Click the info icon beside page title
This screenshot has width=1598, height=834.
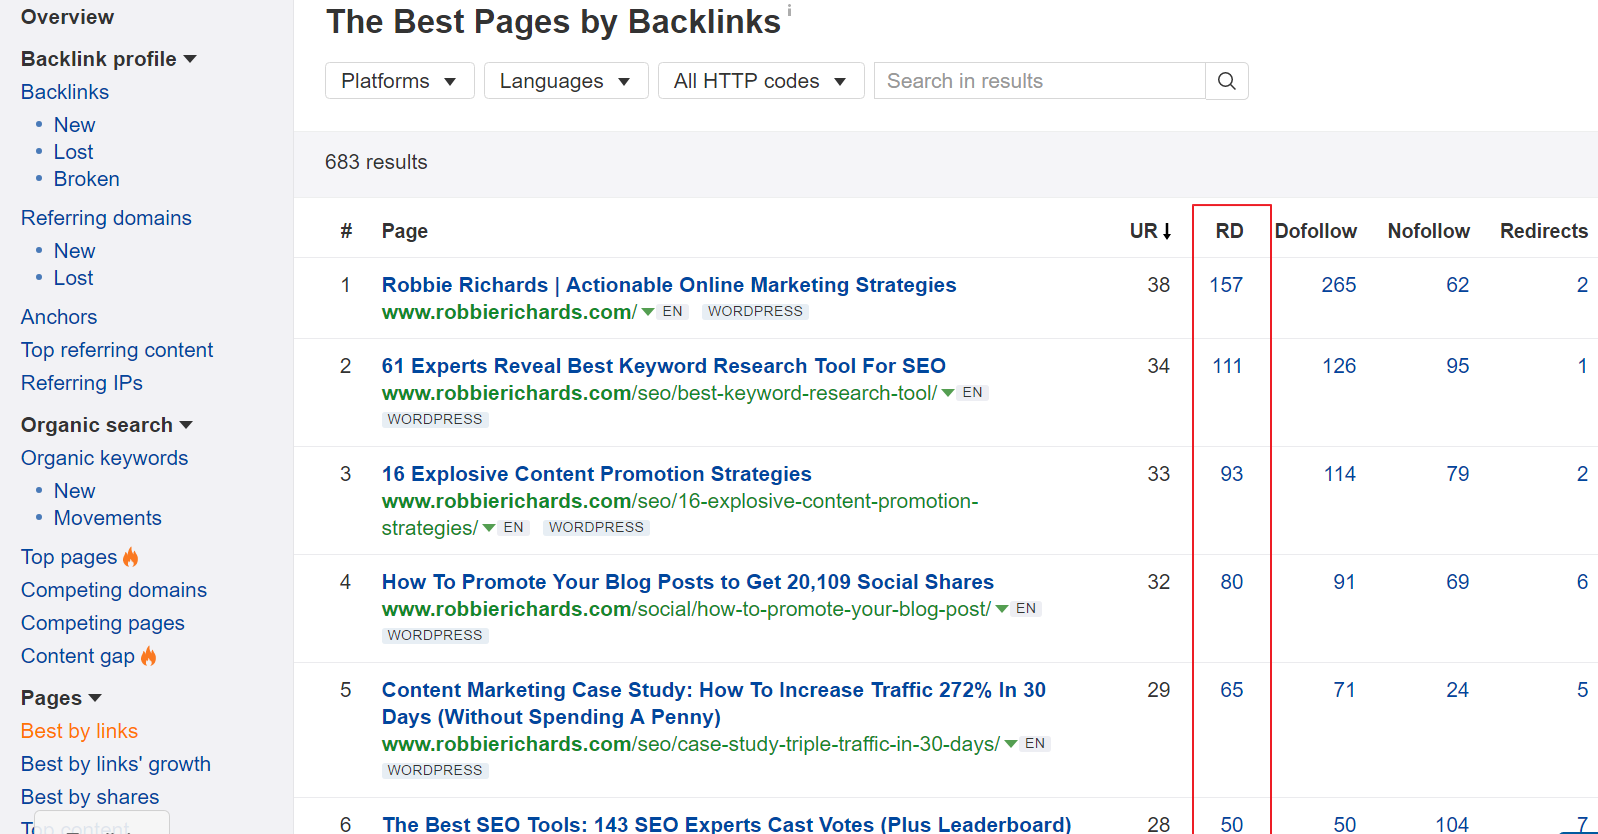[x=789, y=11]
